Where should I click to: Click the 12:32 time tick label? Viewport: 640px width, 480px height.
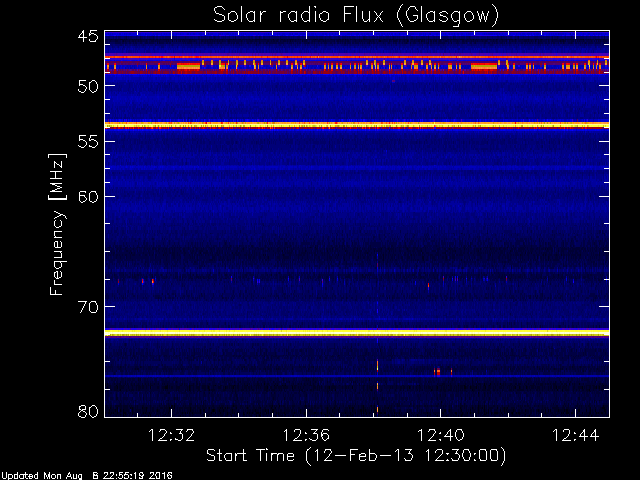click(x=171, y=435)
